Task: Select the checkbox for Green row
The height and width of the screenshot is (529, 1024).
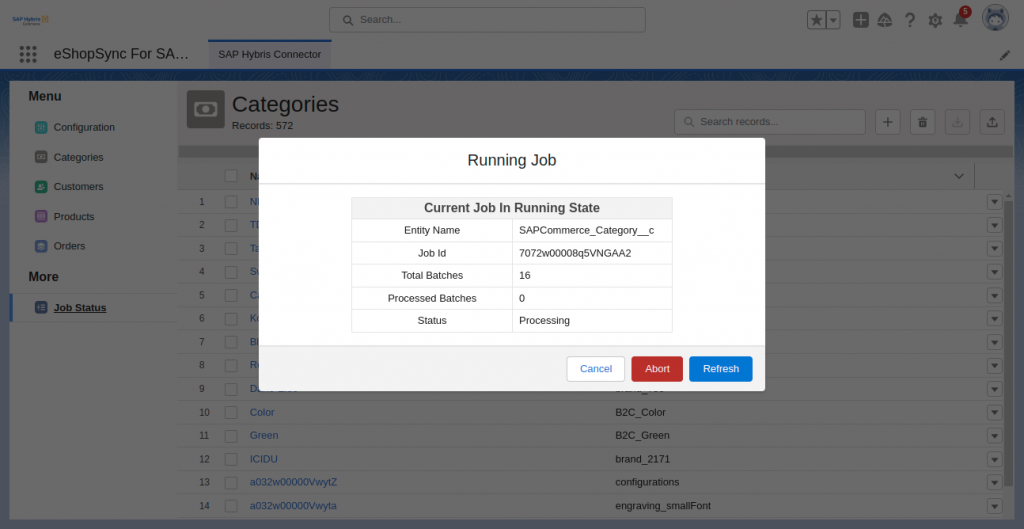Action: [231, 436]
